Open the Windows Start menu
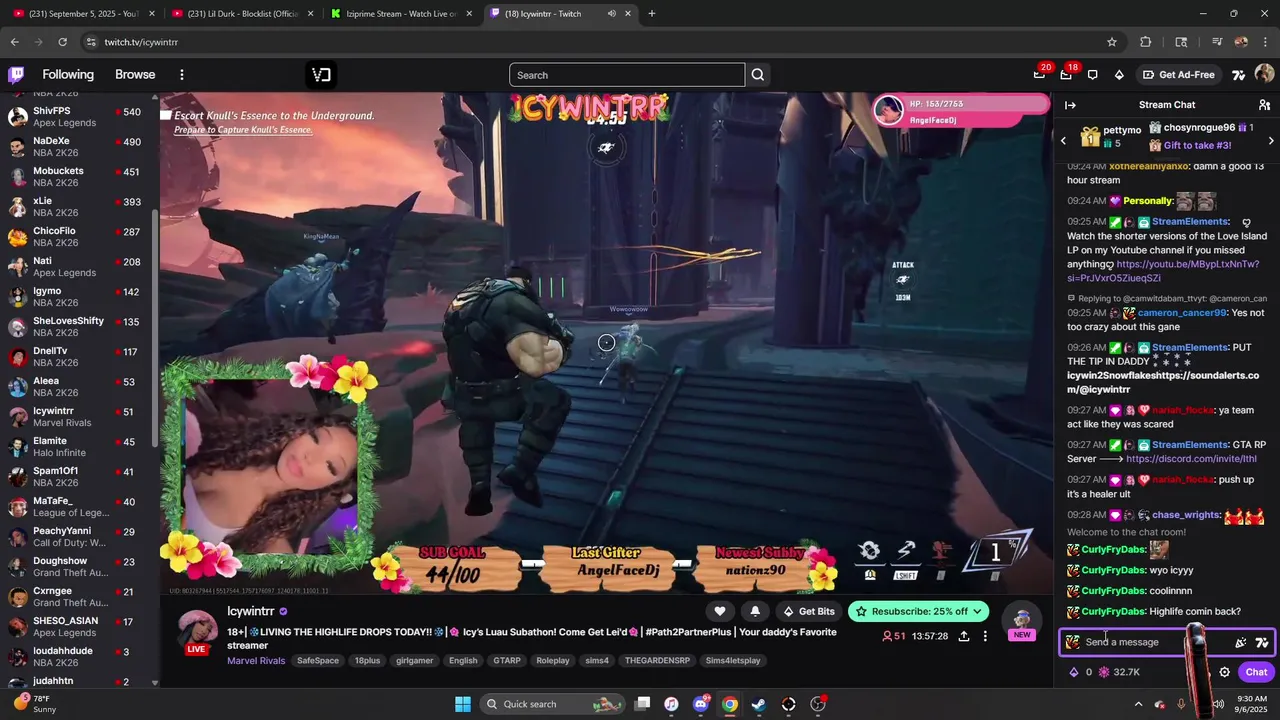The width and height of the screenshot is (1280, 720). 463,704
